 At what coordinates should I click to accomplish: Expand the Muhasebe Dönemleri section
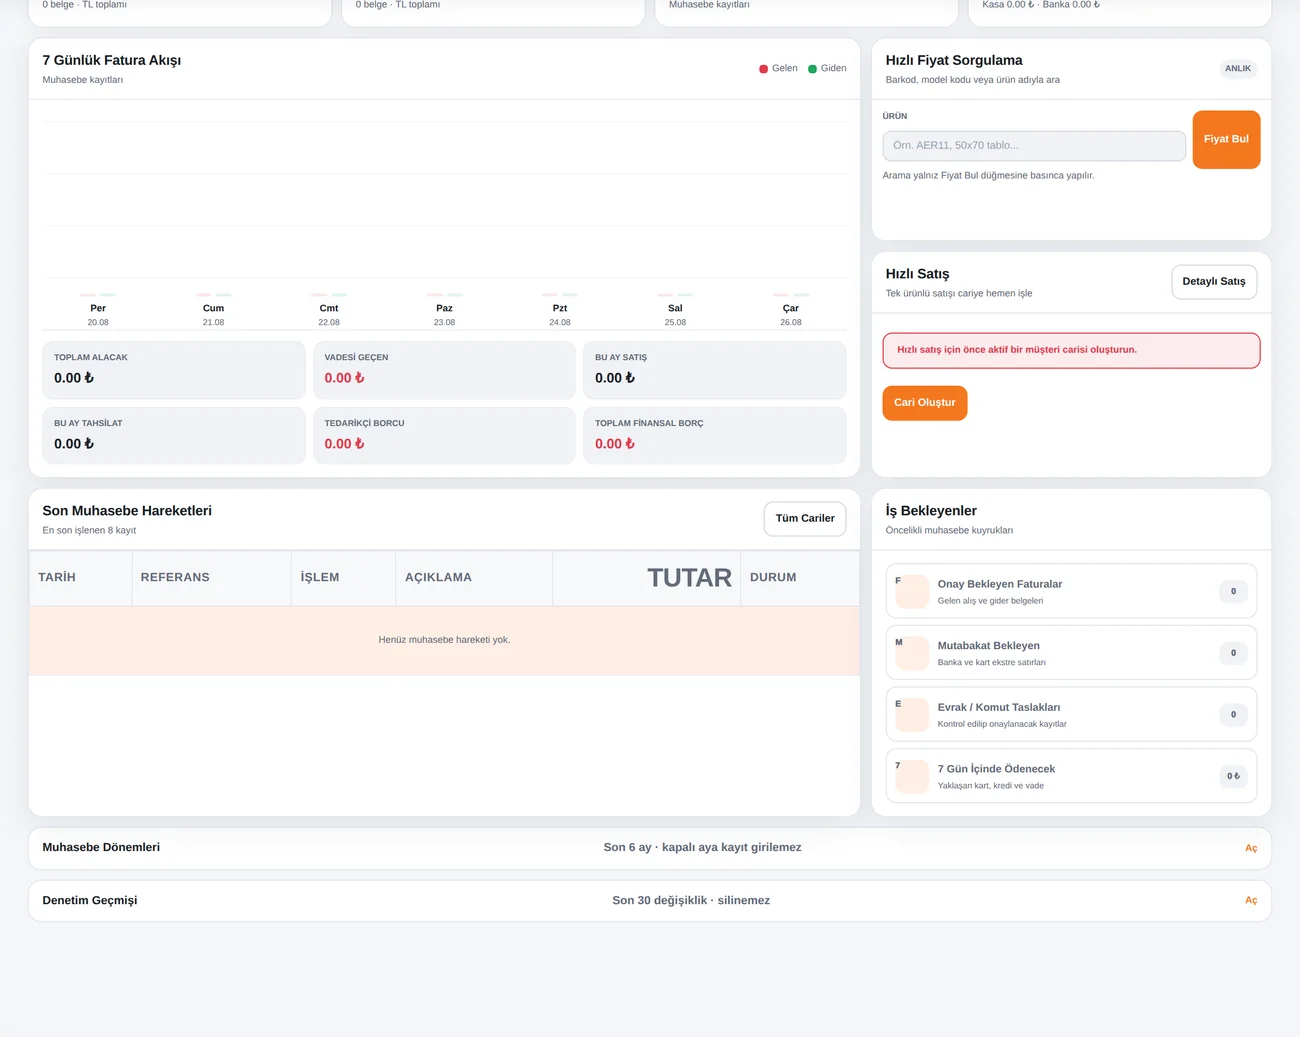point(650,848)
